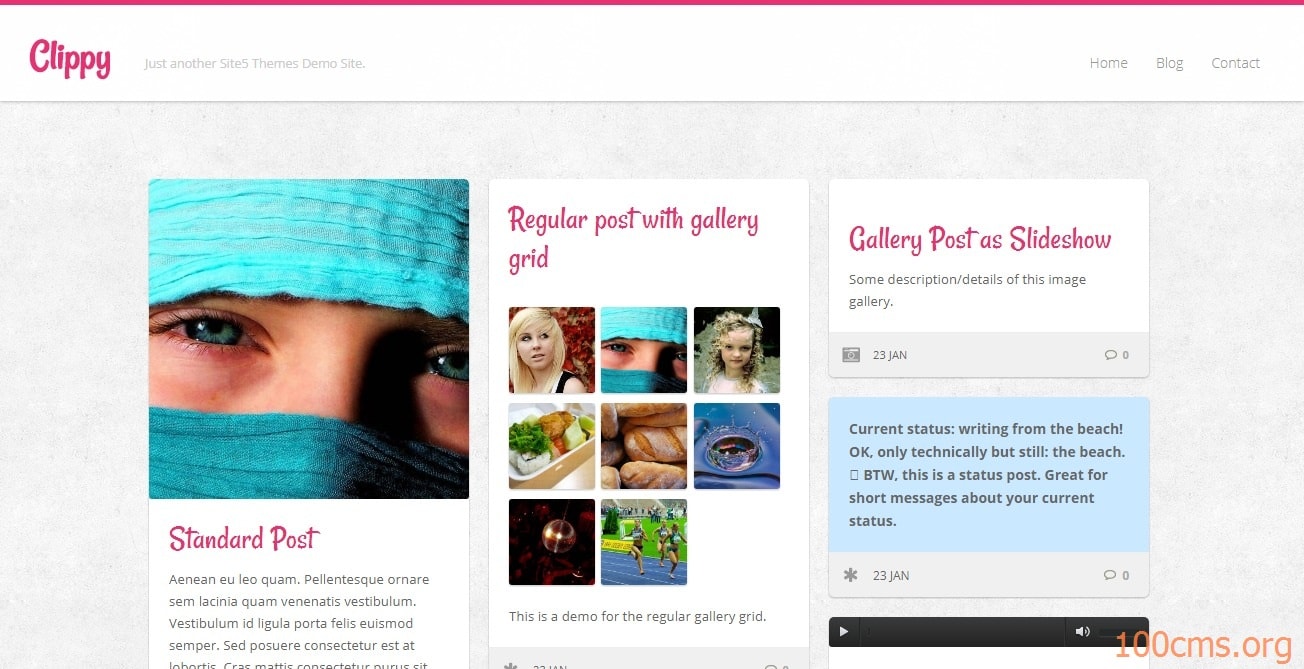The width and height of the screenshot is (1304, 669).
Task: Open the curly-haired girl thumbnail
Action: coord(737,350)
